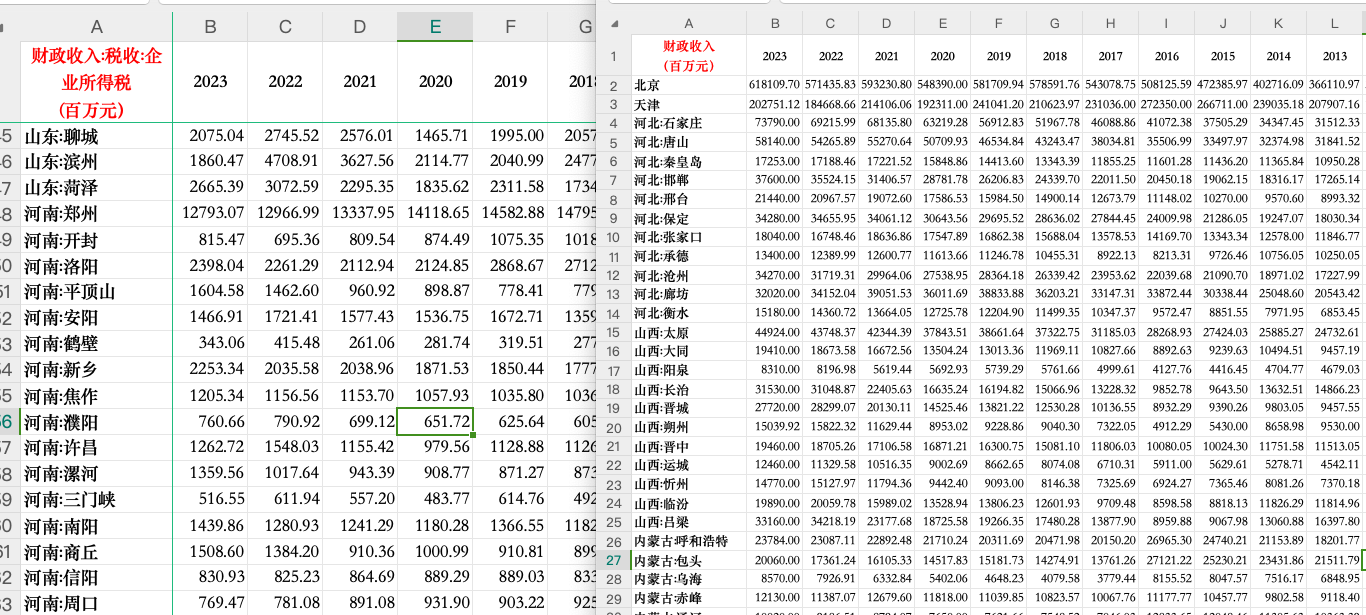
Task: Select column B header in the 企业所得税 sheet
Action: click(210, 27)
